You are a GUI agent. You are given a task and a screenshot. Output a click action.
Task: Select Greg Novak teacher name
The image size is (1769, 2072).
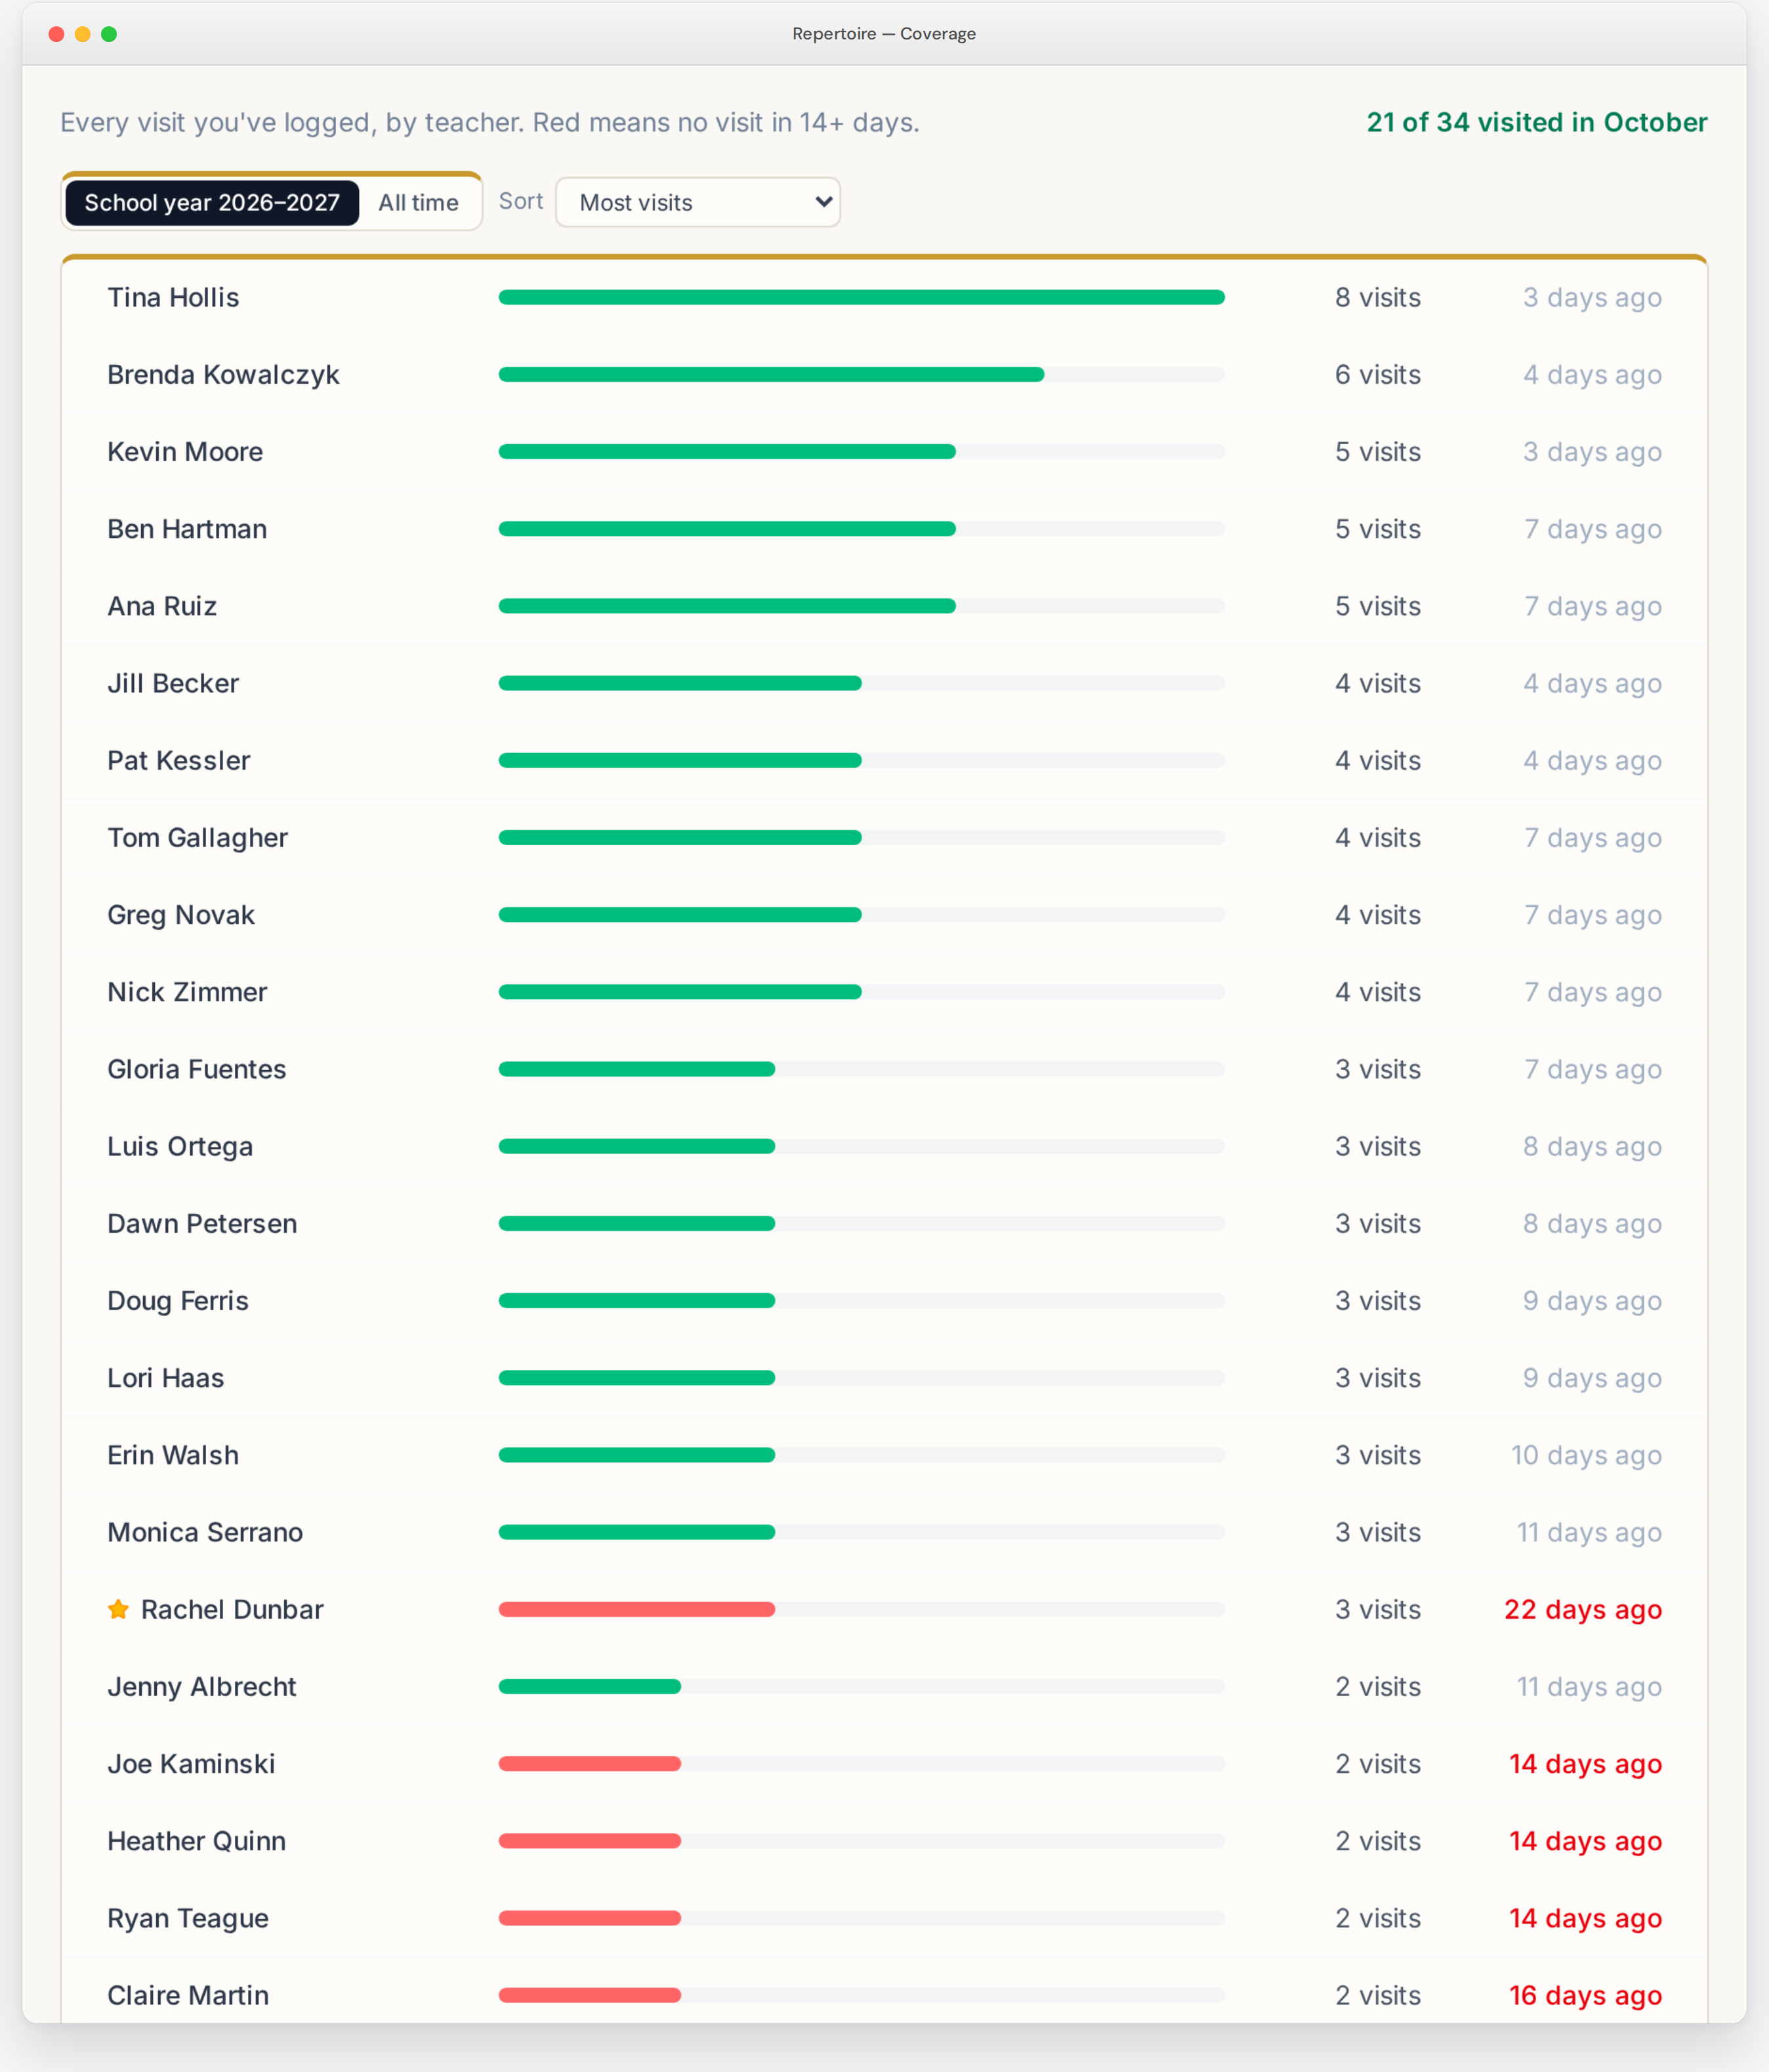pyautogui.click(x=181, y=915)
